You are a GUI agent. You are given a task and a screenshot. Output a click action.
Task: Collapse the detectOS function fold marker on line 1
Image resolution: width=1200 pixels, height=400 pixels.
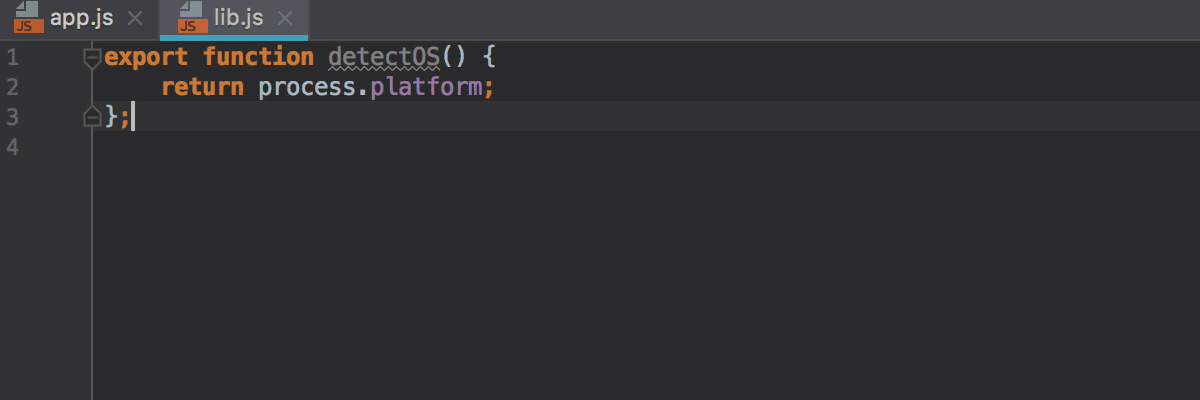pyautogui.click(x=92, y=58)
